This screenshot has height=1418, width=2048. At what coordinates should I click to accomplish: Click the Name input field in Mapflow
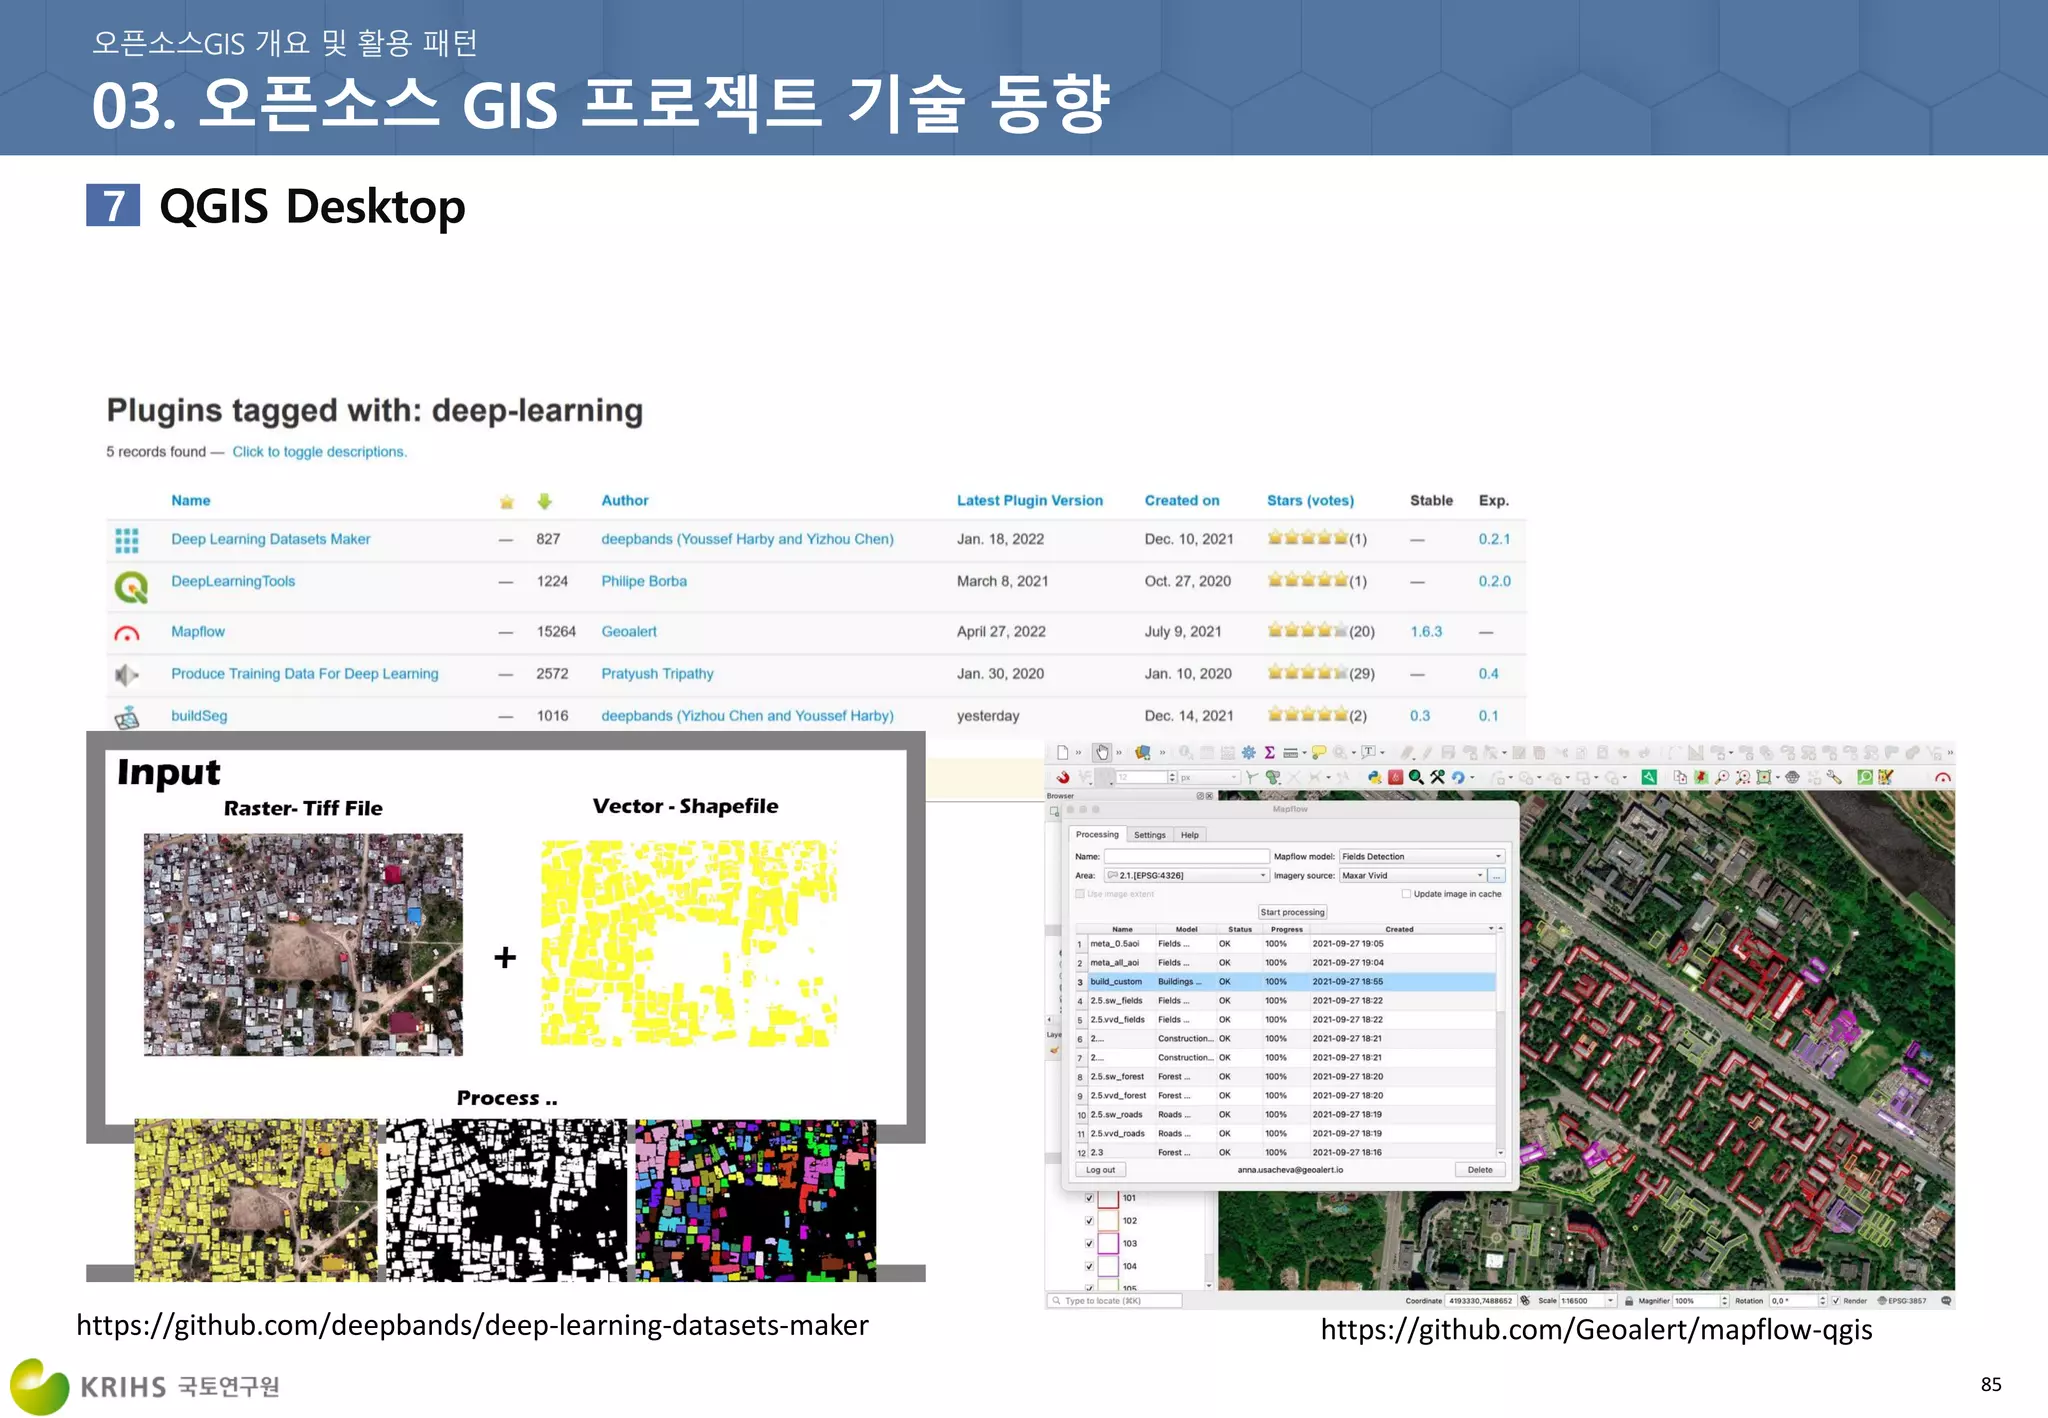(x=1186, y=857)
